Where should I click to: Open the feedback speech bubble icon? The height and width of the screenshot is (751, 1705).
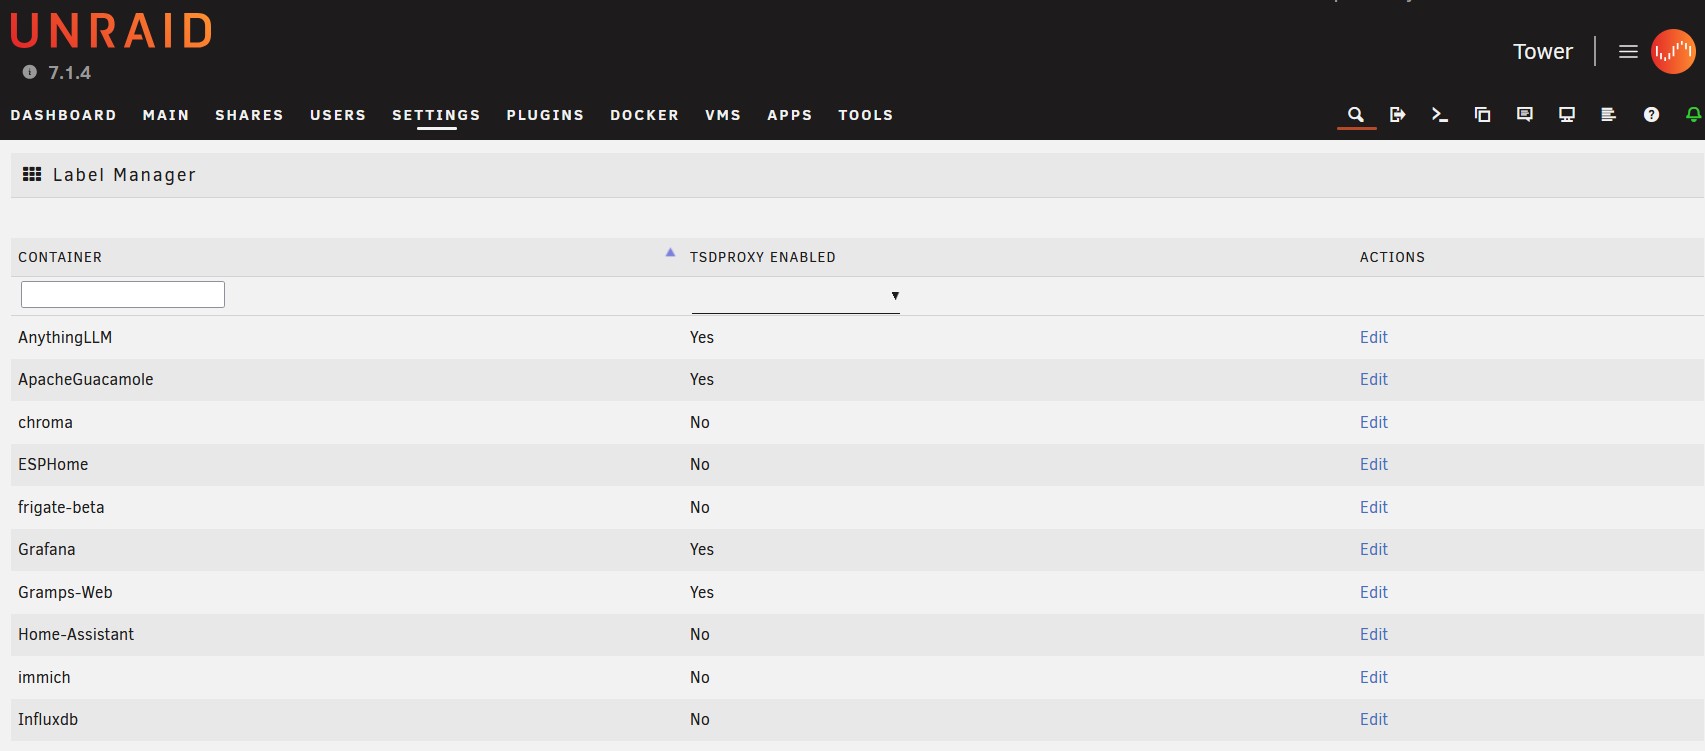(1525, 115)
